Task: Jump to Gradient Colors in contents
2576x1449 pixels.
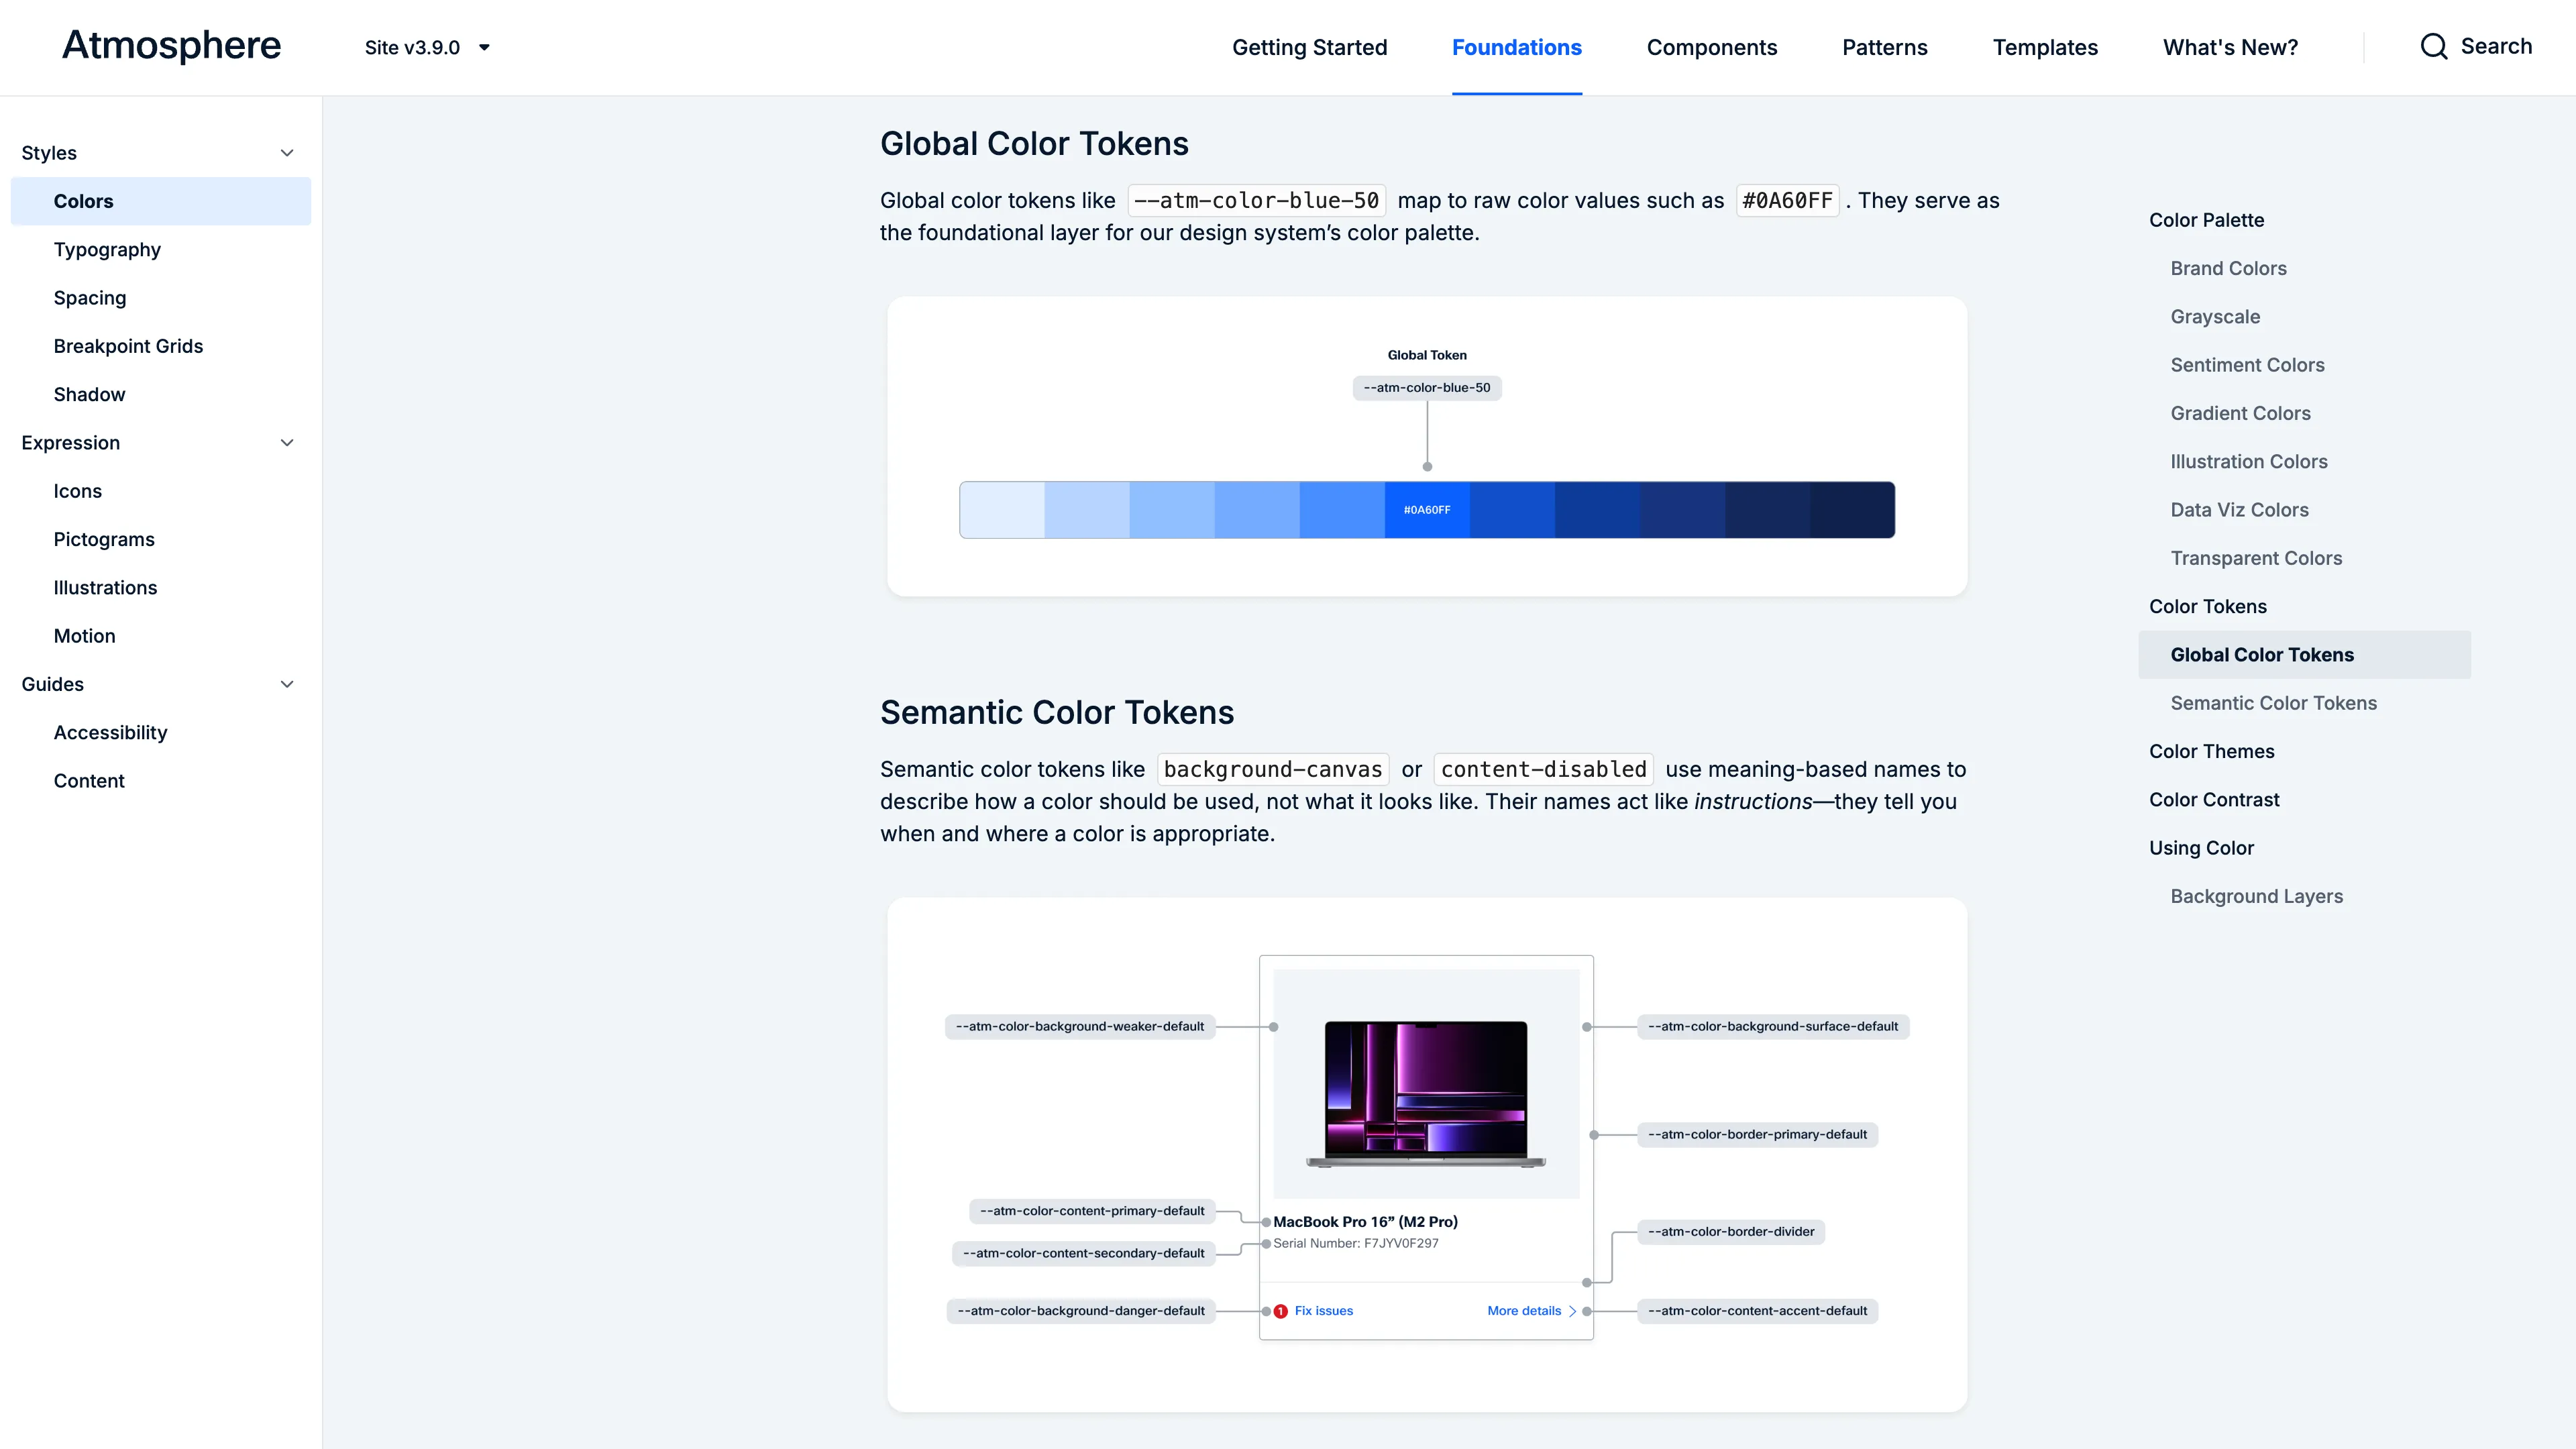Action: pyautogui.click(x=2240, y=413)
